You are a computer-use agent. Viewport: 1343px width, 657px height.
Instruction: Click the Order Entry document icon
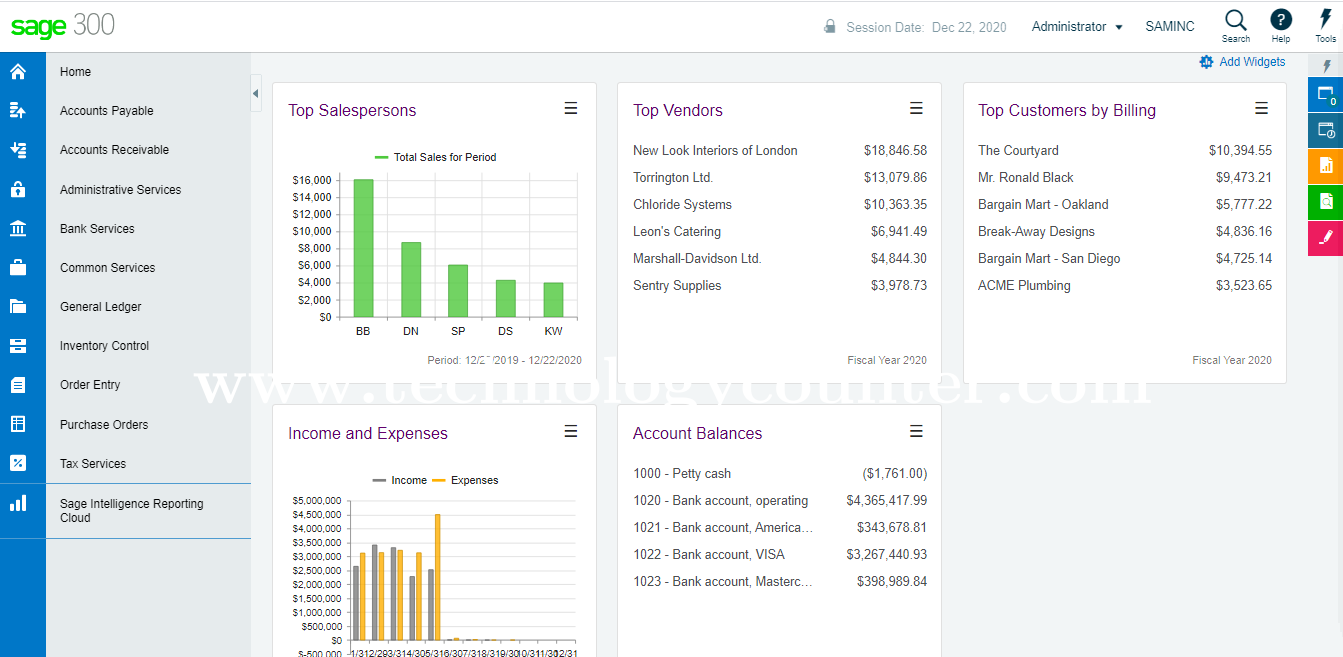click(x=18, y=385)
